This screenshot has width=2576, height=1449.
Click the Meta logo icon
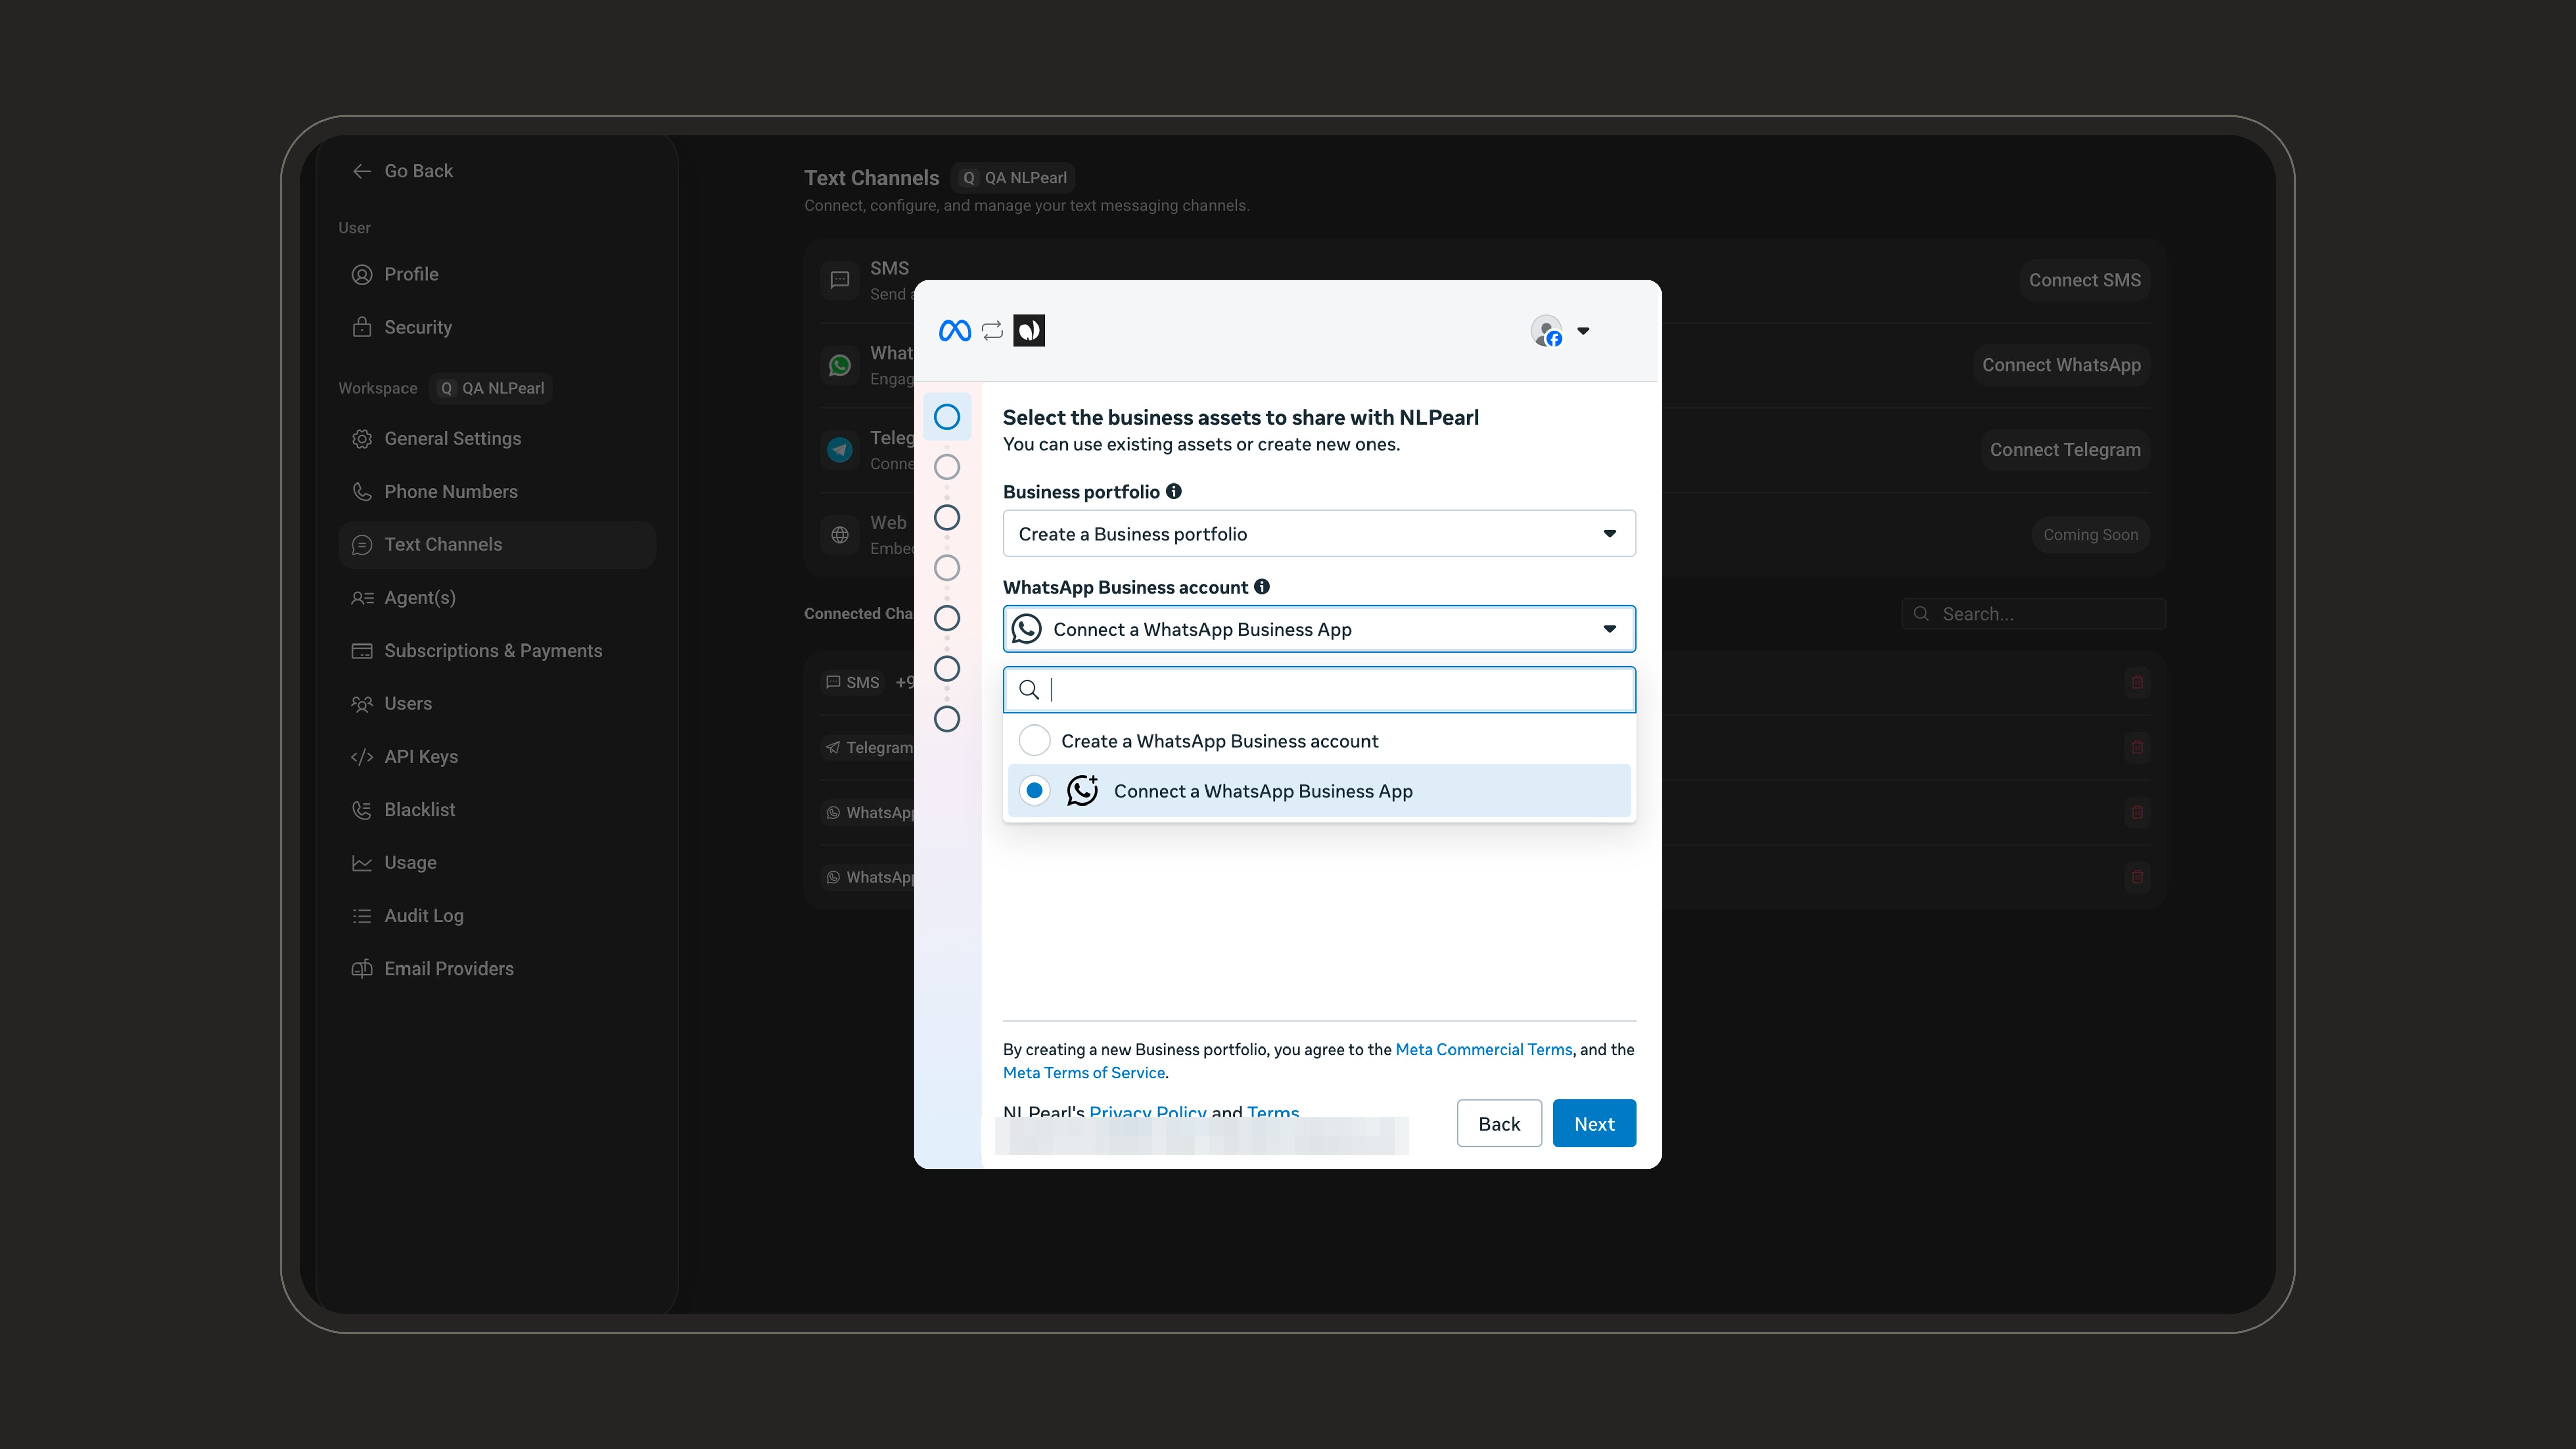tap(954, 331)
